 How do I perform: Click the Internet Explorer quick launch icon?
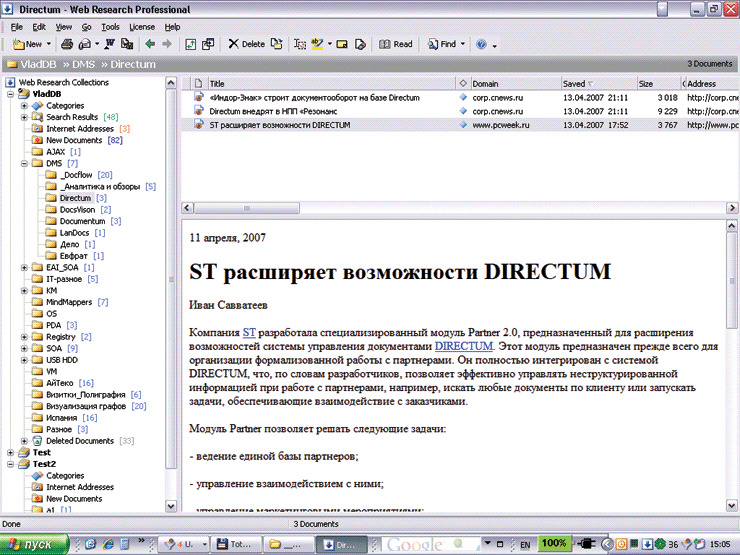click(x=109, y=544)
